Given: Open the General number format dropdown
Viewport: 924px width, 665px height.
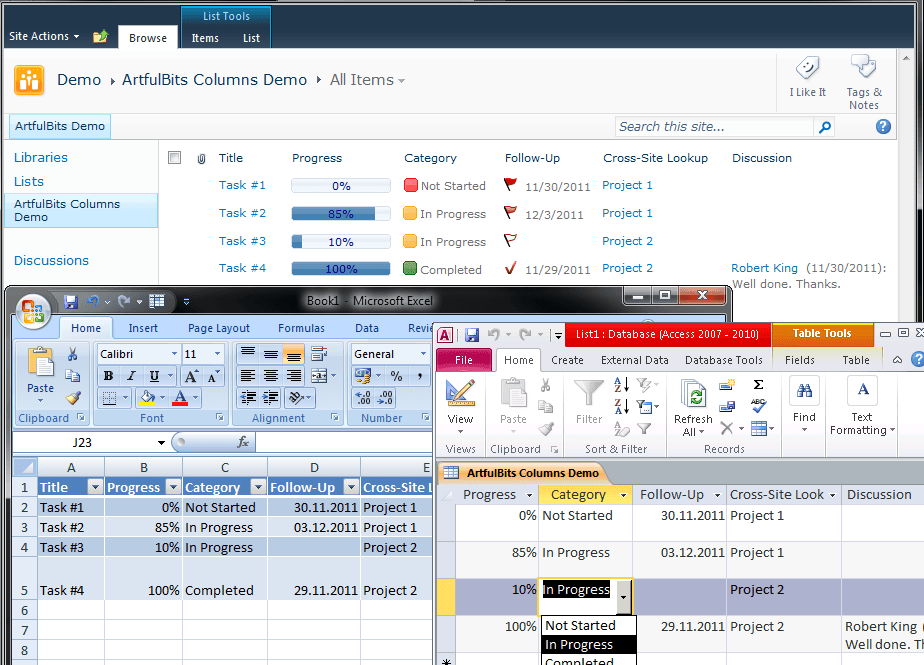Looking at the screenshot, I should click(423, 354).
